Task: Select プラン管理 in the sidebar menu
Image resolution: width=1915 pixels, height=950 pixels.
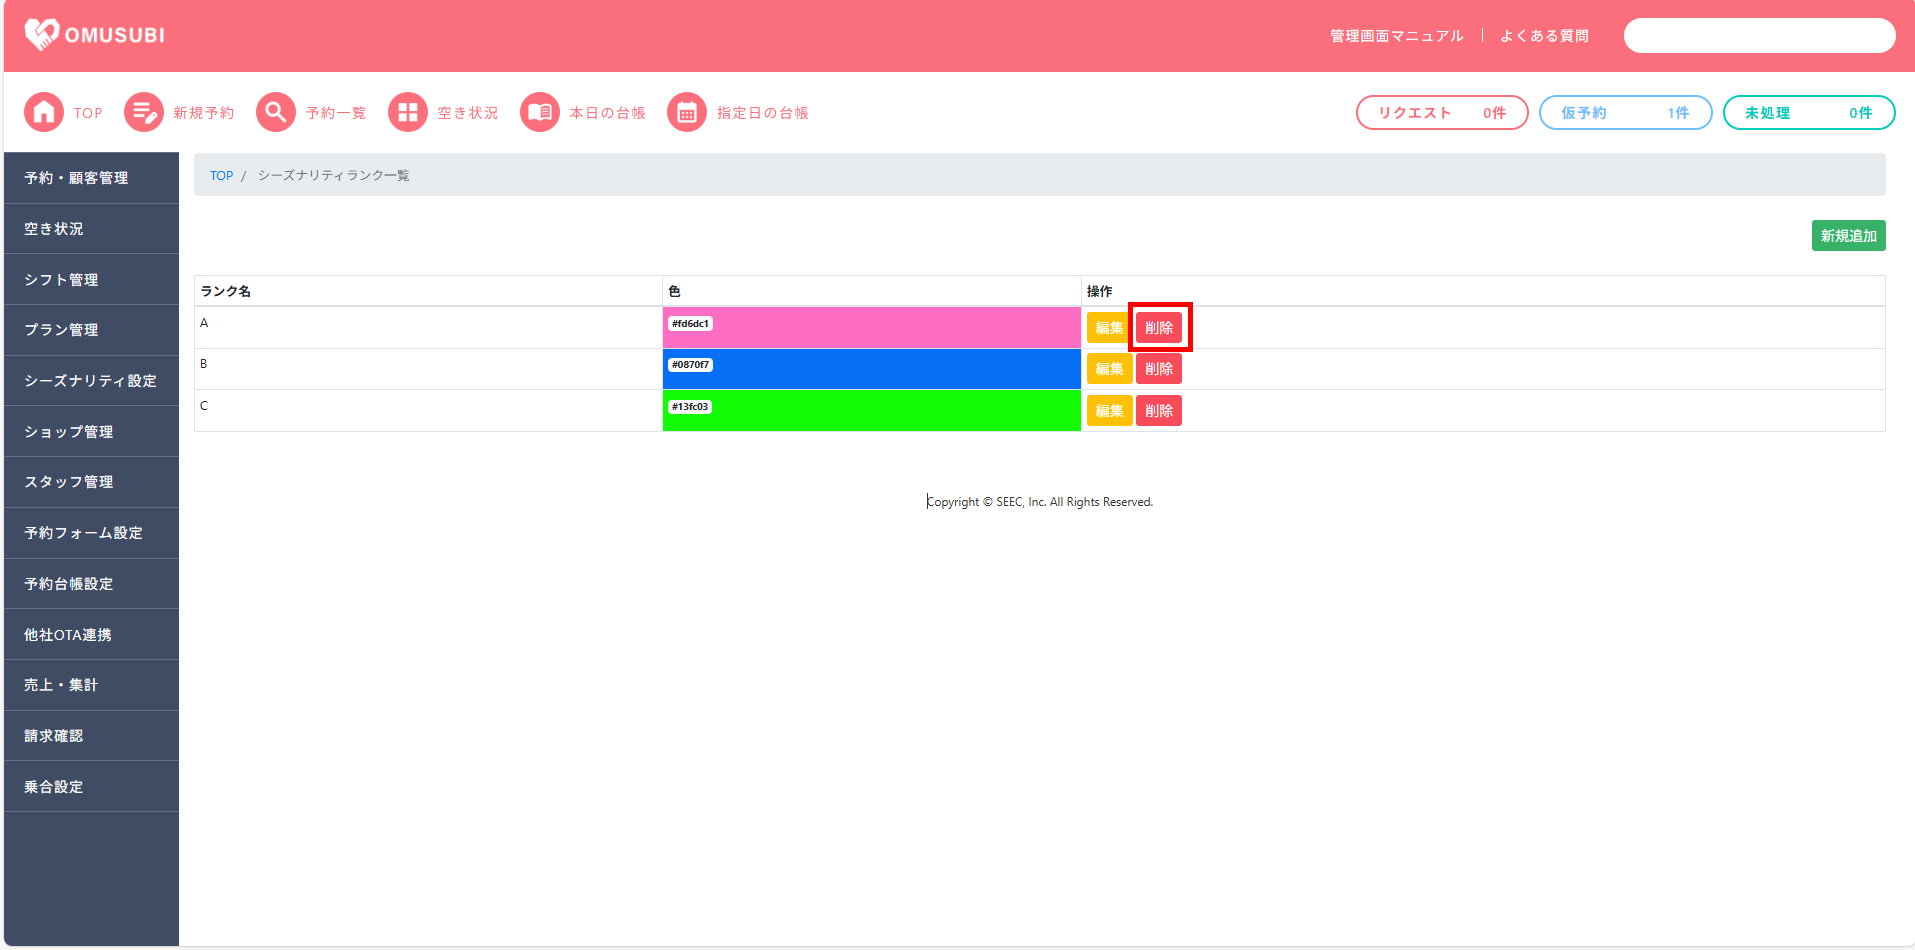Action: pos(91,330)
